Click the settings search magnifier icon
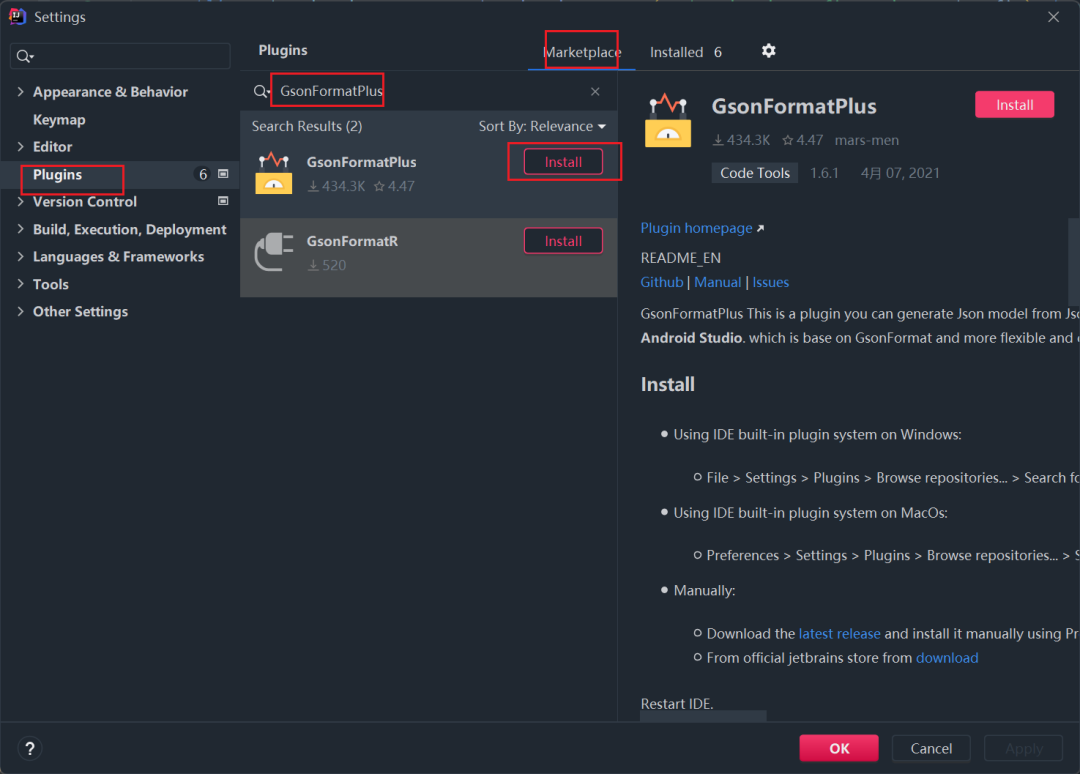This screenshot has width=1080, height=774. pos(25,56)
